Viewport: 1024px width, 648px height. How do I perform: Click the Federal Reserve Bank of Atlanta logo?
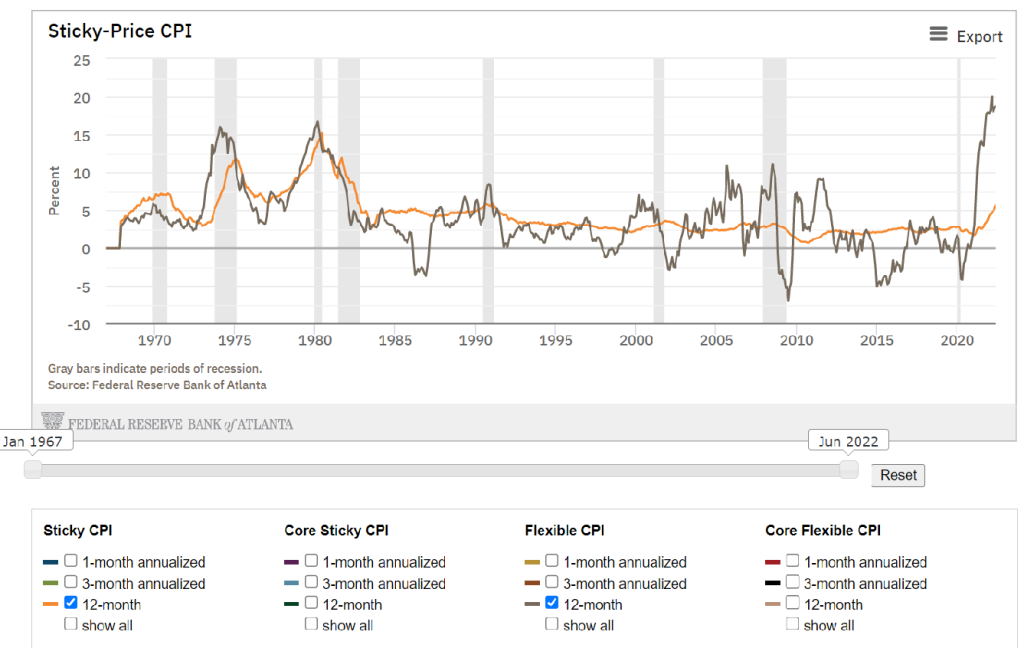coord(167,423)
